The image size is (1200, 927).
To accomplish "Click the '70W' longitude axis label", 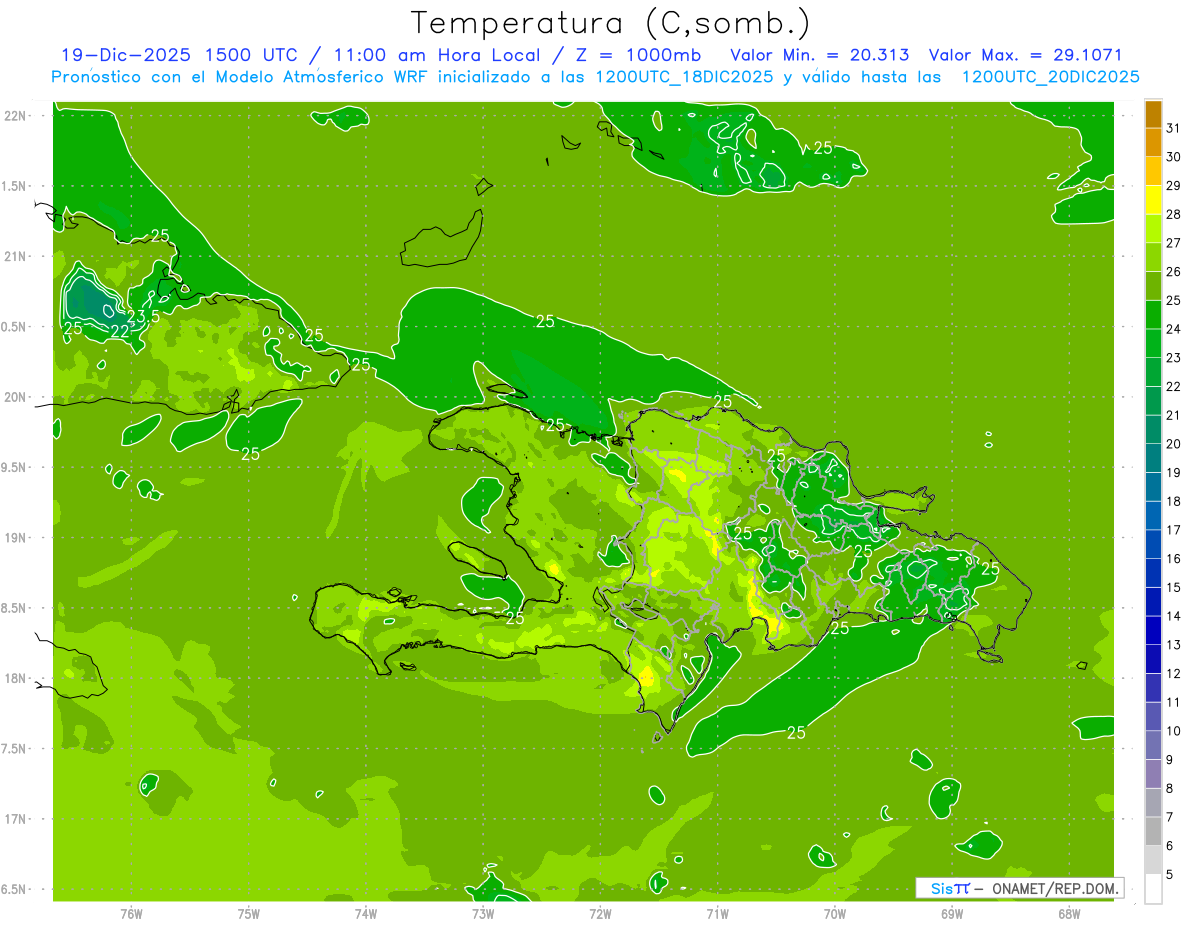I will coord(835,913).
